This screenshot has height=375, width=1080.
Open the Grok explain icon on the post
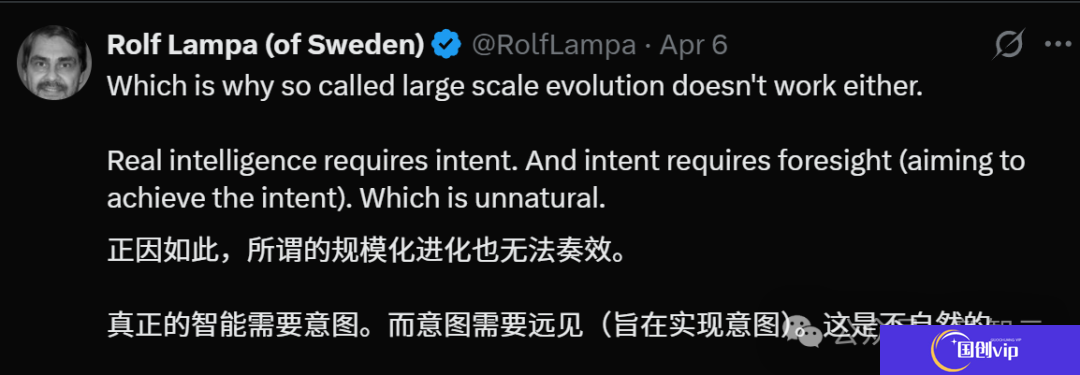click(1011, 45)
